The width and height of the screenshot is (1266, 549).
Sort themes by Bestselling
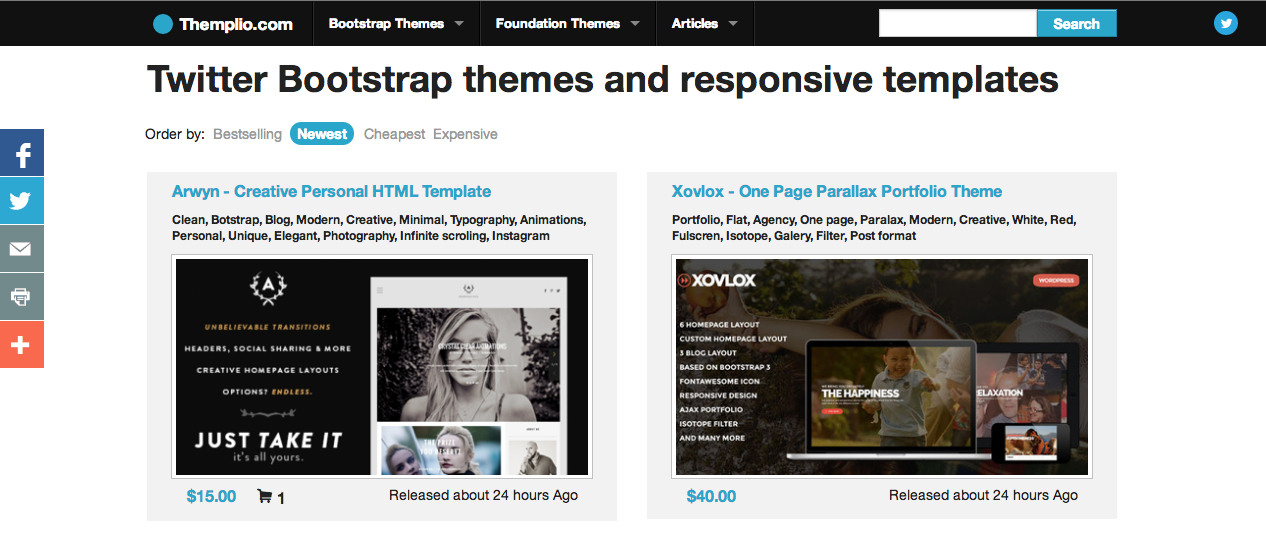click(x=247, y=134)
